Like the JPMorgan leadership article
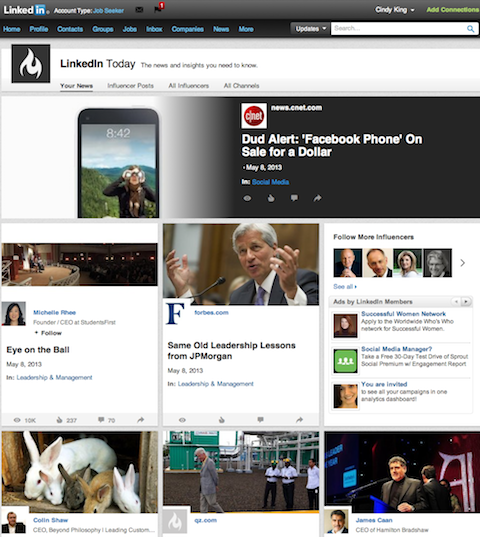480x537 pixels. pyautogui.click(x=222, y=420)
